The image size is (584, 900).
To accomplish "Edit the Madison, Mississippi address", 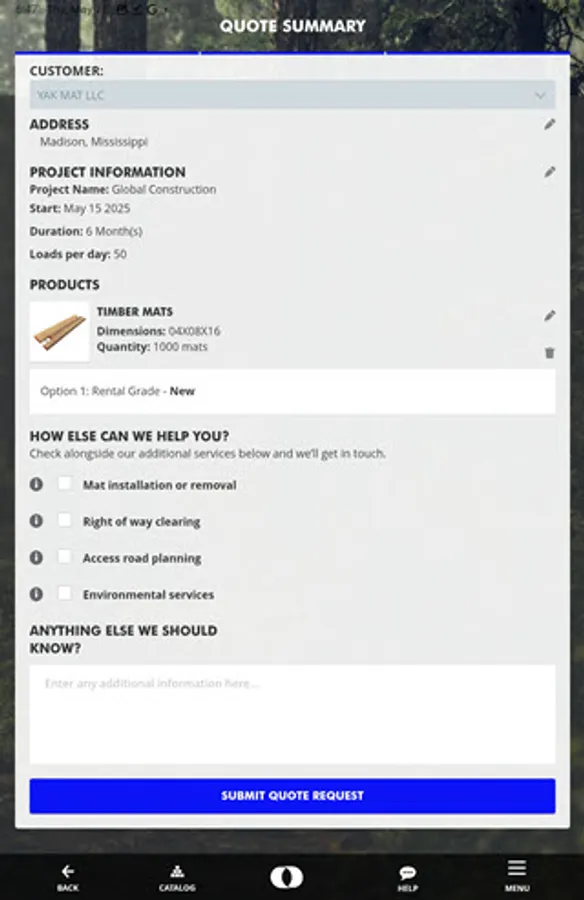I will (x=549, y=124).
